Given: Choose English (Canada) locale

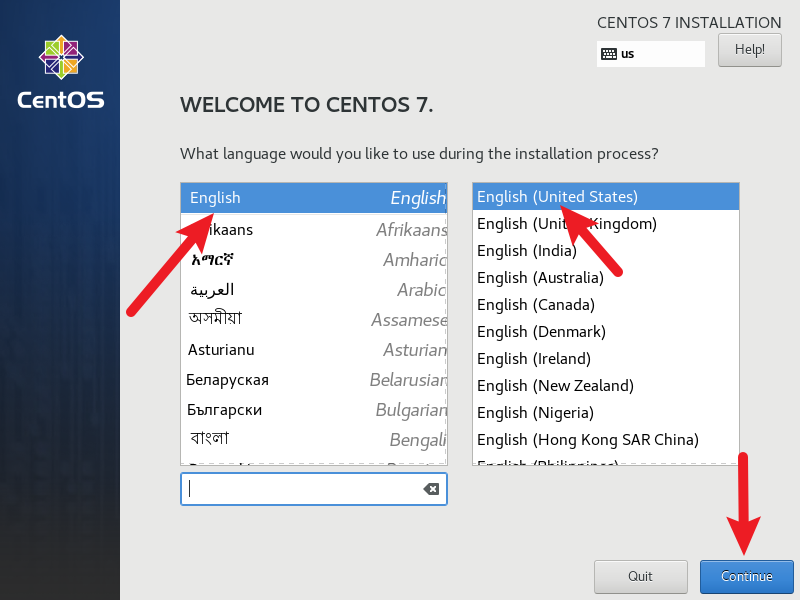Looking at the screenshot, I should pyautogui.click(x=606, y=305).
